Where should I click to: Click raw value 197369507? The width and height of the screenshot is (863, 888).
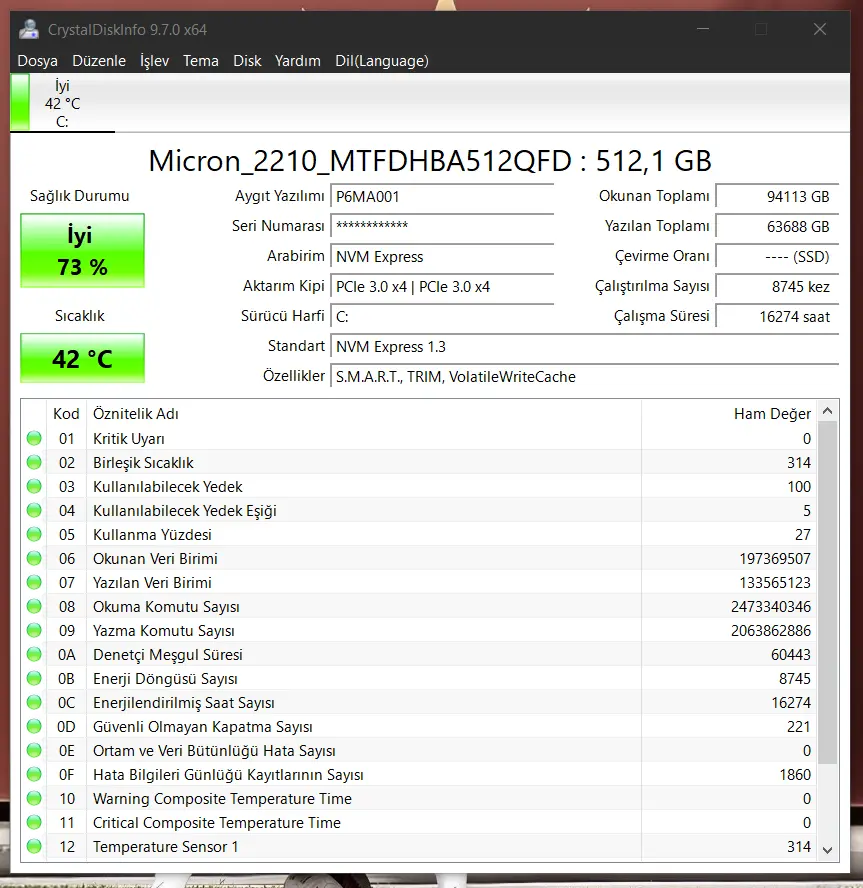(775, 559)
